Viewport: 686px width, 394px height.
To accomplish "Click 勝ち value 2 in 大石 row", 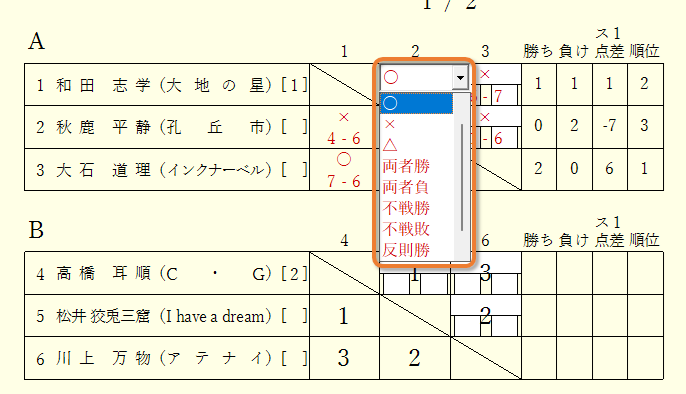I will 539,169.
